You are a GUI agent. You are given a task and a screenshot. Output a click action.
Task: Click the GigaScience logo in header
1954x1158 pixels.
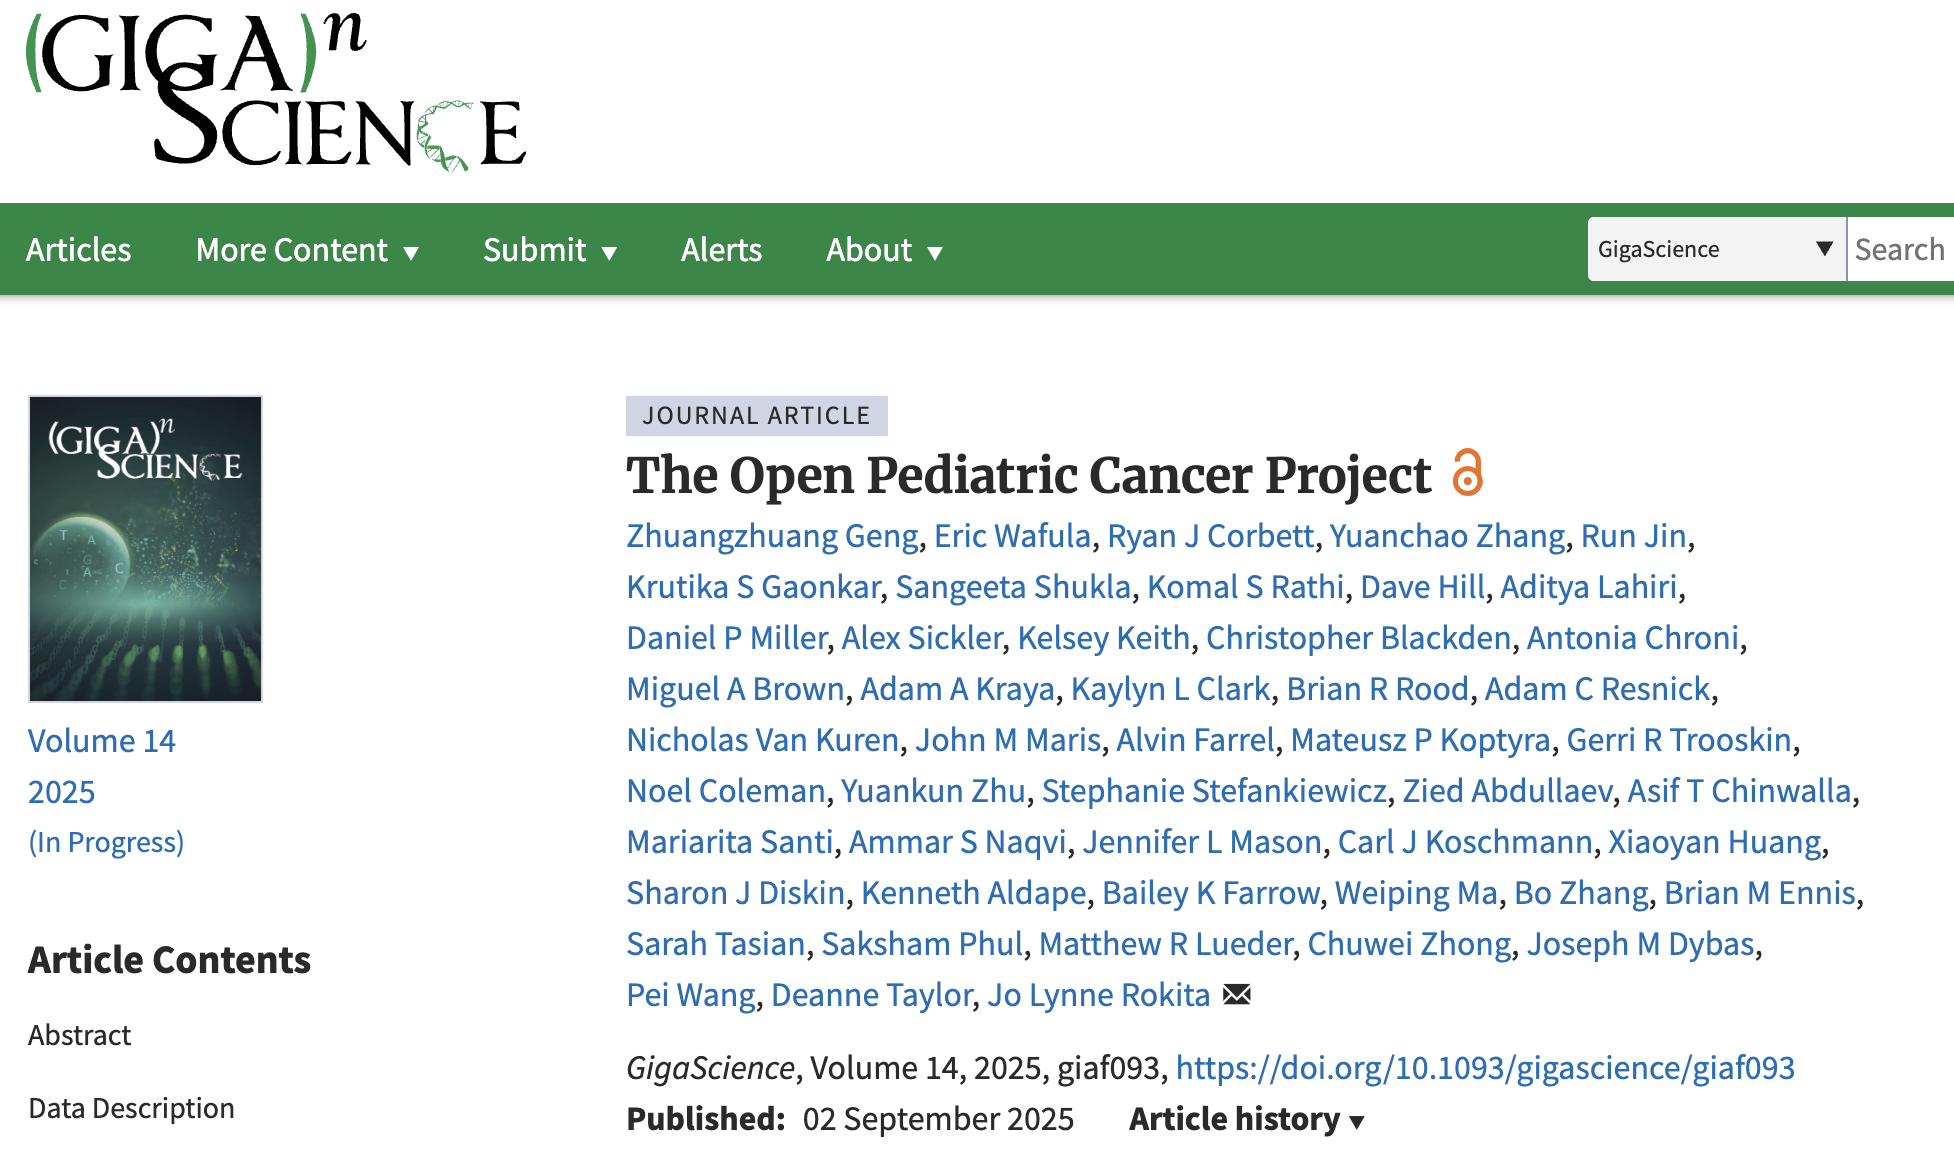(275, 92)
